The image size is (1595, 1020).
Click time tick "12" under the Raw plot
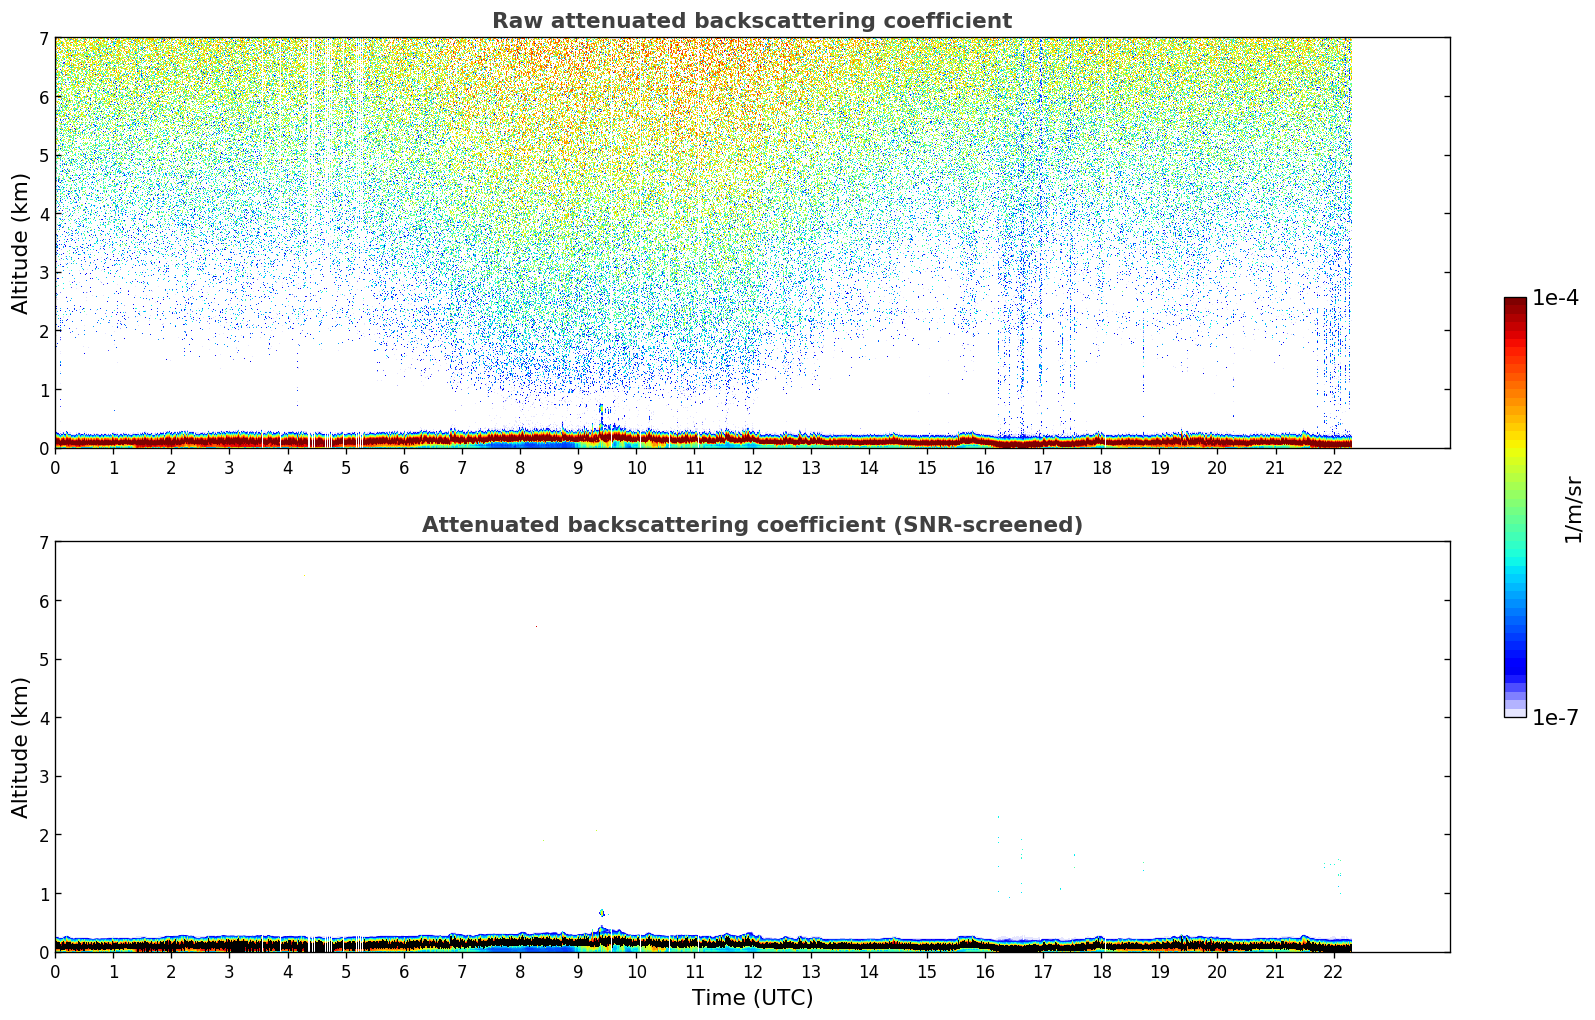coord(752,468)
